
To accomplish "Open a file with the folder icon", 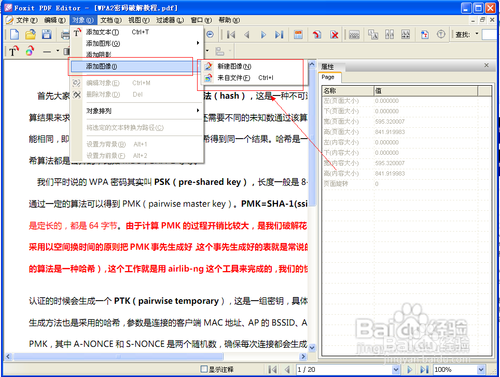I will (x=30, y=34).
